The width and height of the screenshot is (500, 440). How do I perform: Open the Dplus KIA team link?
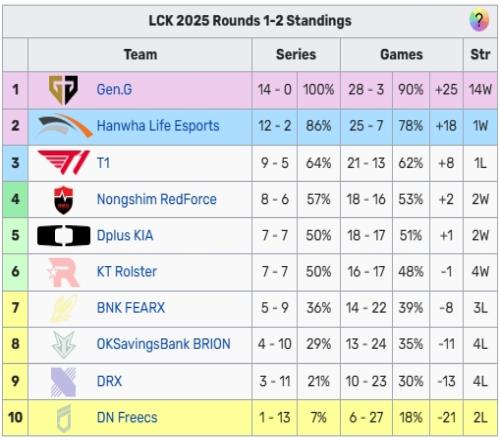click(125, 235)
